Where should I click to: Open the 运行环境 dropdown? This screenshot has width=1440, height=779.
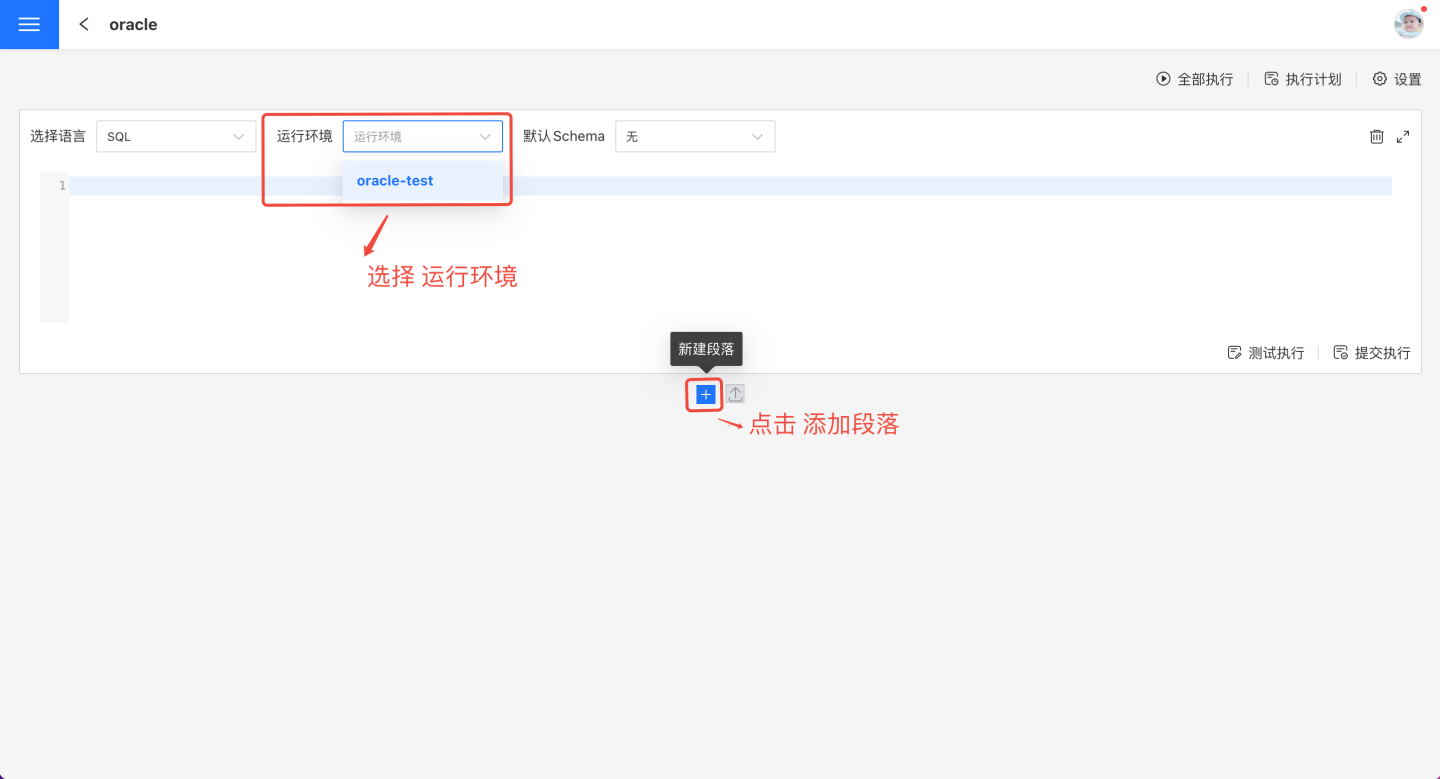tap(422, 136)
